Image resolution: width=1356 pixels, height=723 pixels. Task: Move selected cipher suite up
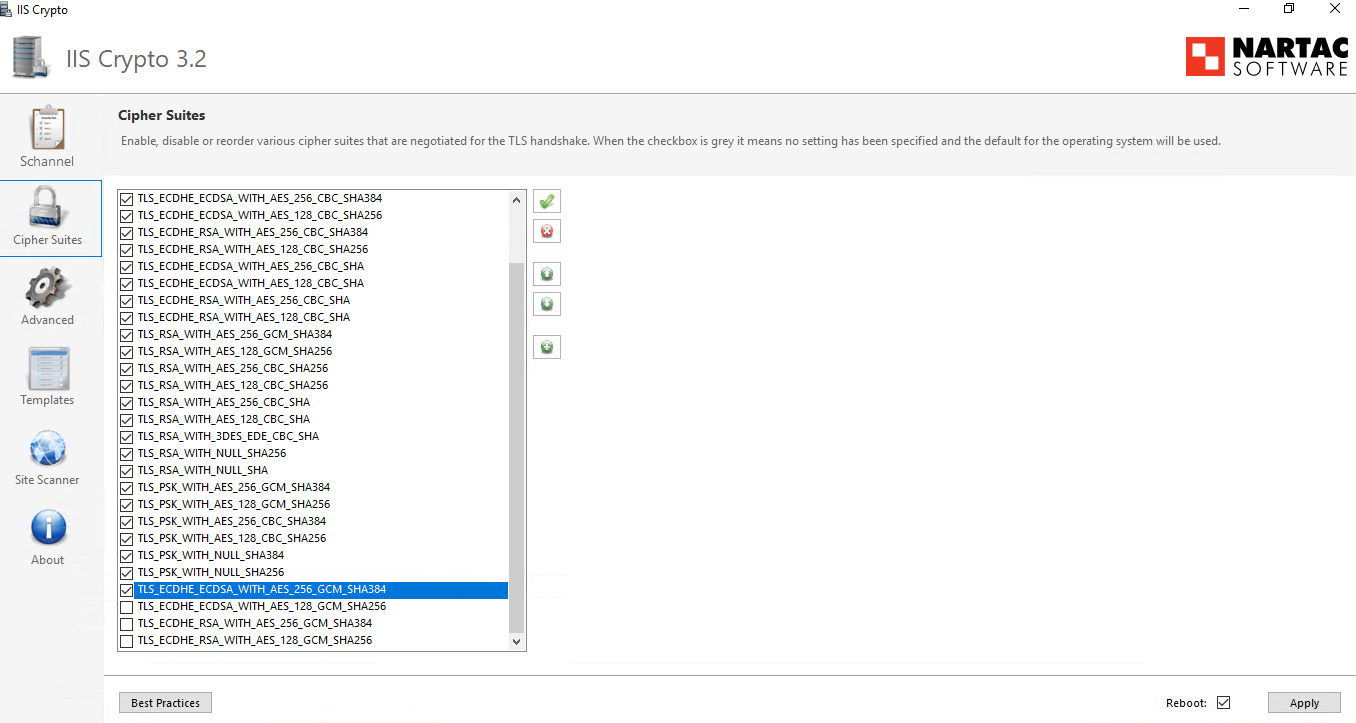(547, 274)
